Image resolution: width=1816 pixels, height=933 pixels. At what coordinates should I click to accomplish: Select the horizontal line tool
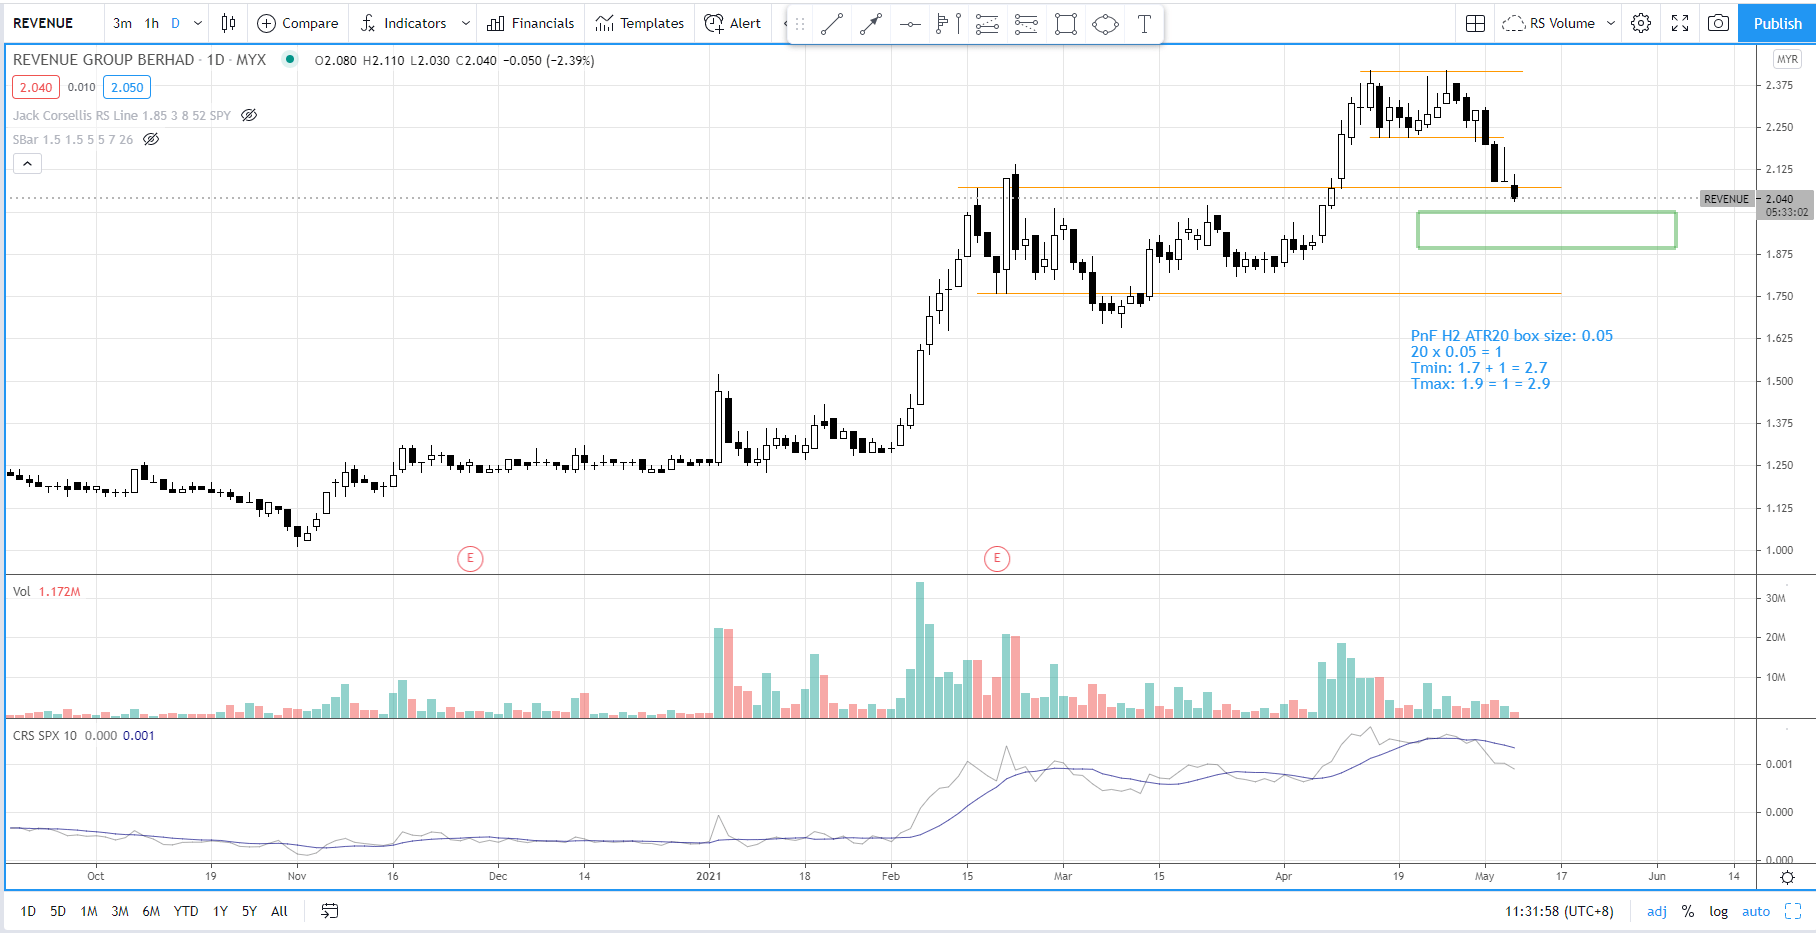tap(910, 24)
